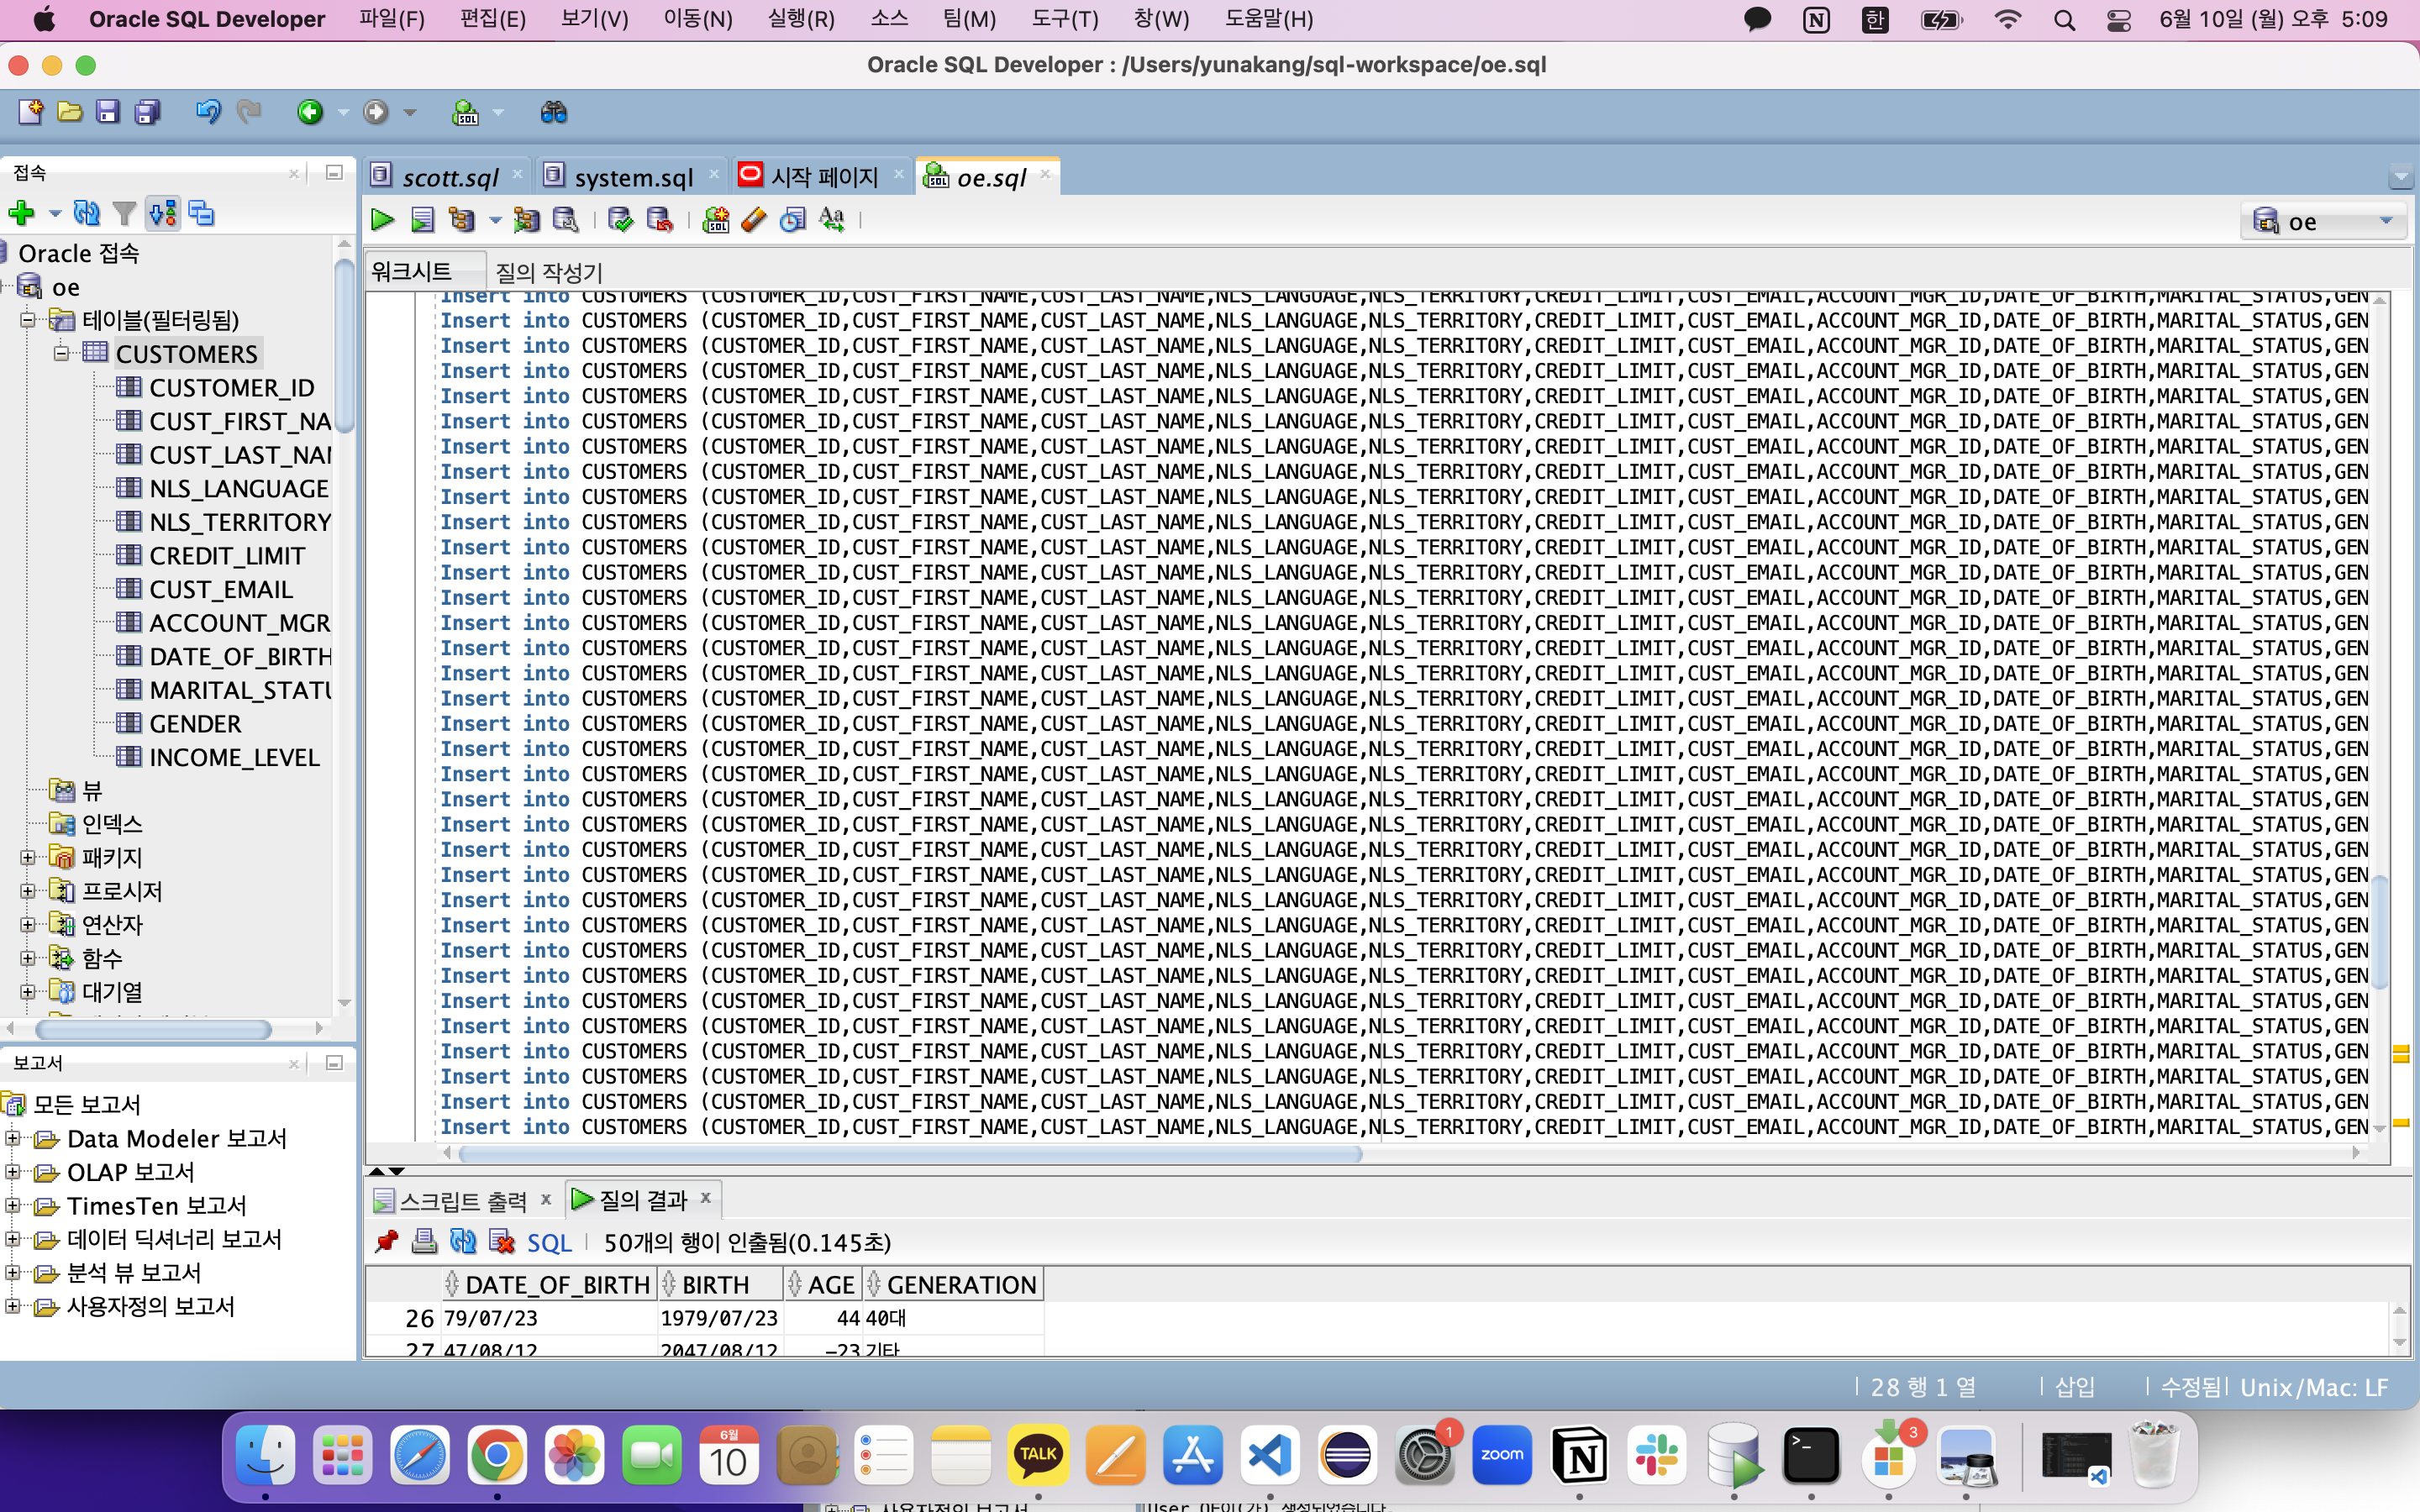The width and height of the screenshot is (2420, 1512).
Task: Open SQL History clock icon
Action: [793, 220]
